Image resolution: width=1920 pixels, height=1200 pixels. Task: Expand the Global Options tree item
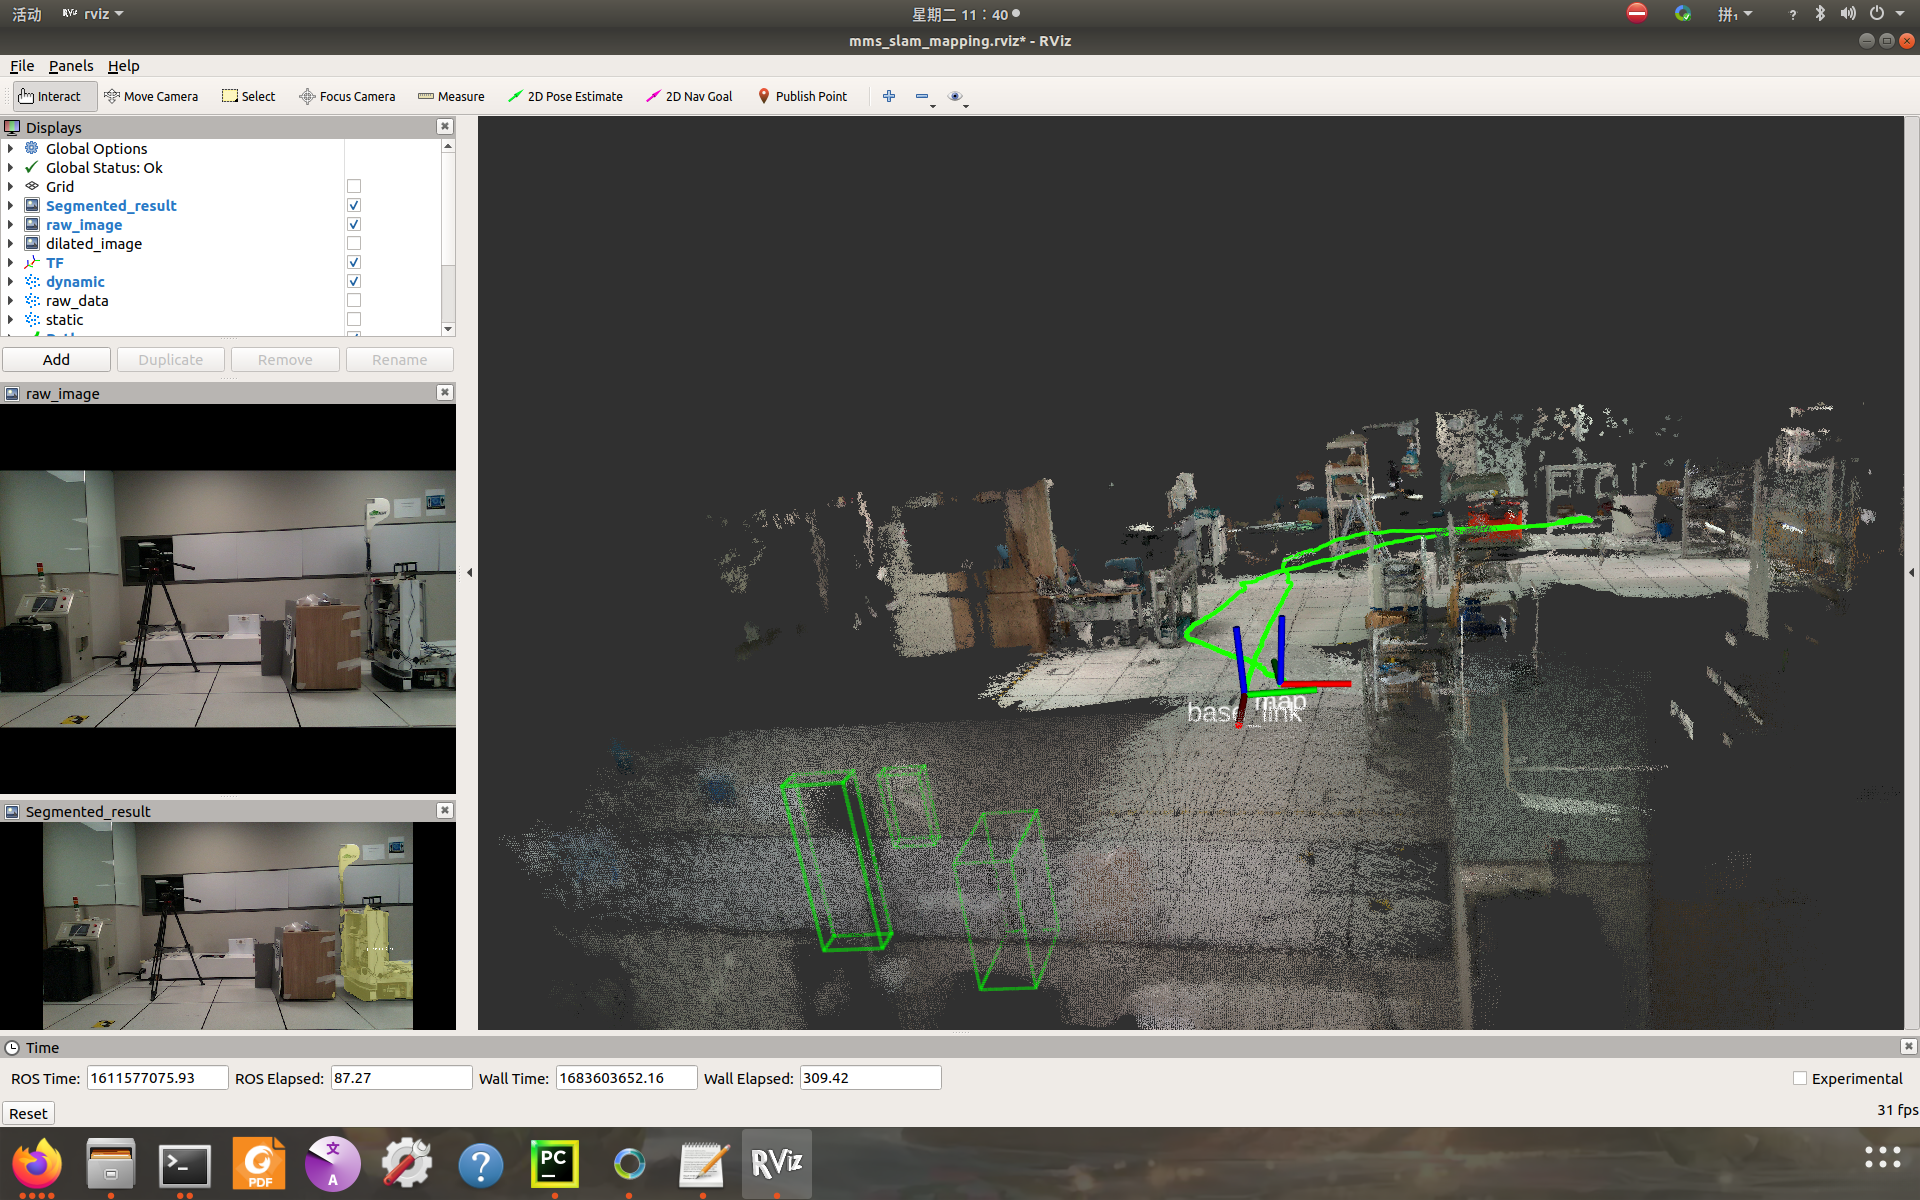click(11, 149)
